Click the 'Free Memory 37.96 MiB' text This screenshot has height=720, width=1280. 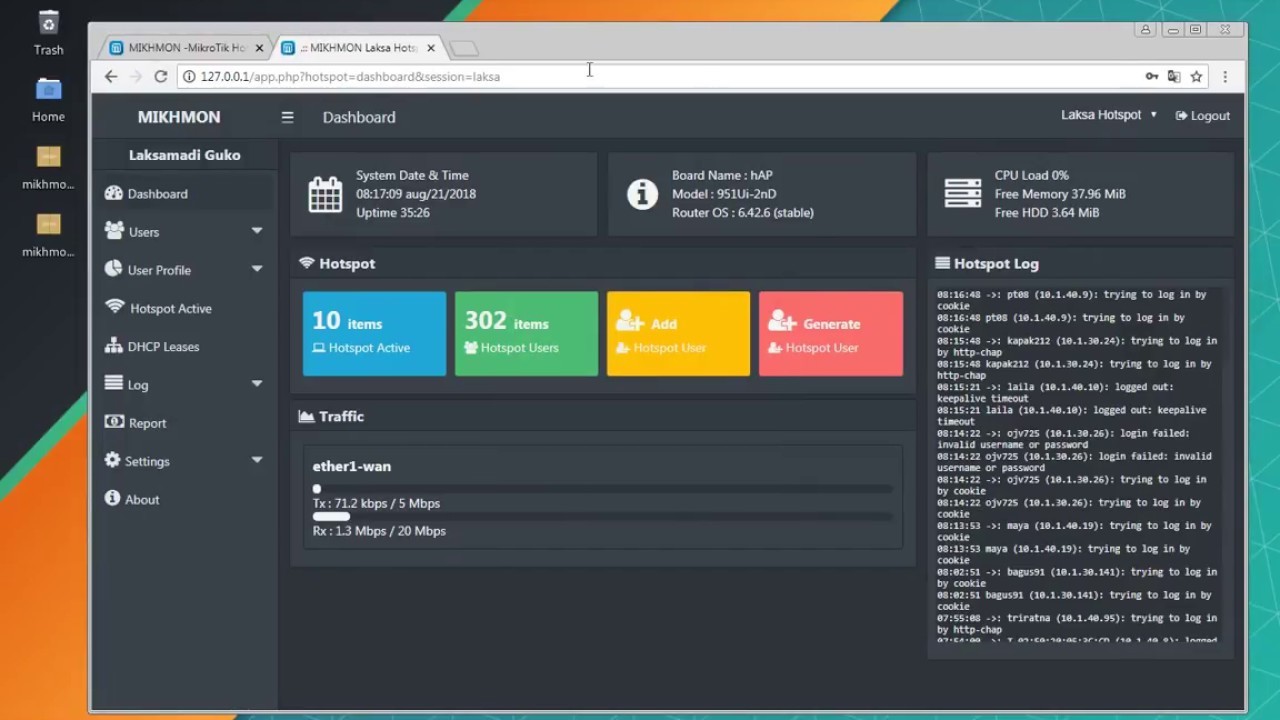tap(1060, 194)
